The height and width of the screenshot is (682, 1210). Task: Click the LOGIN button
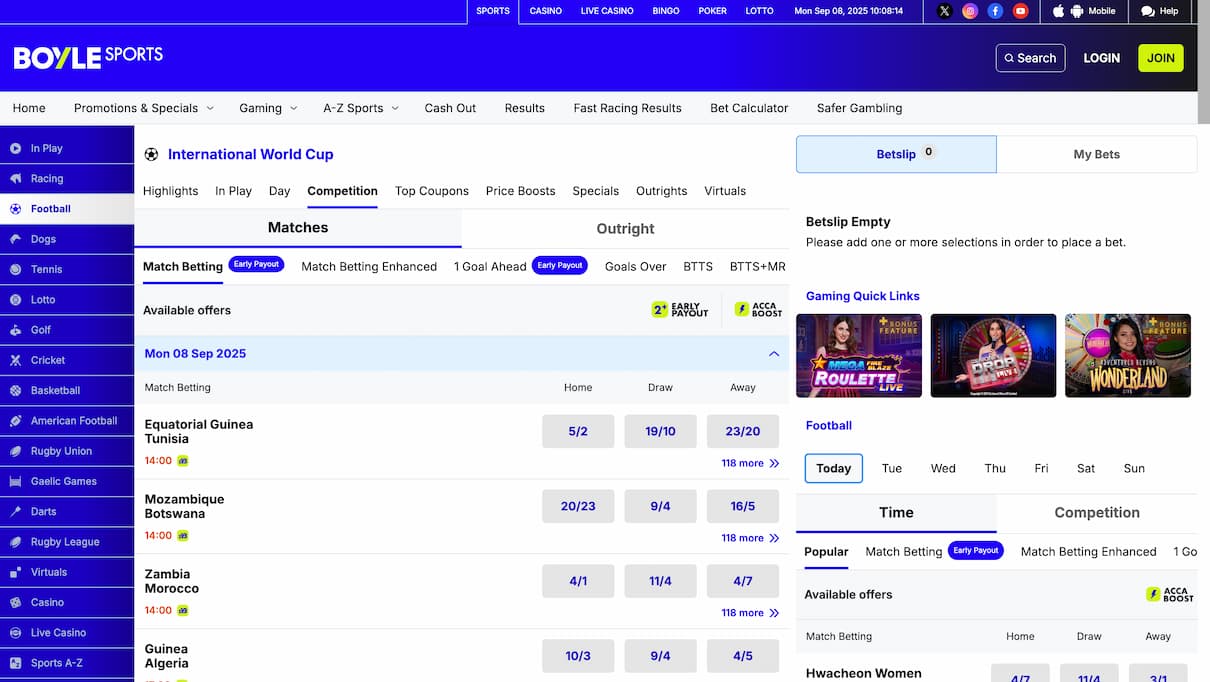pos(1101,58)
